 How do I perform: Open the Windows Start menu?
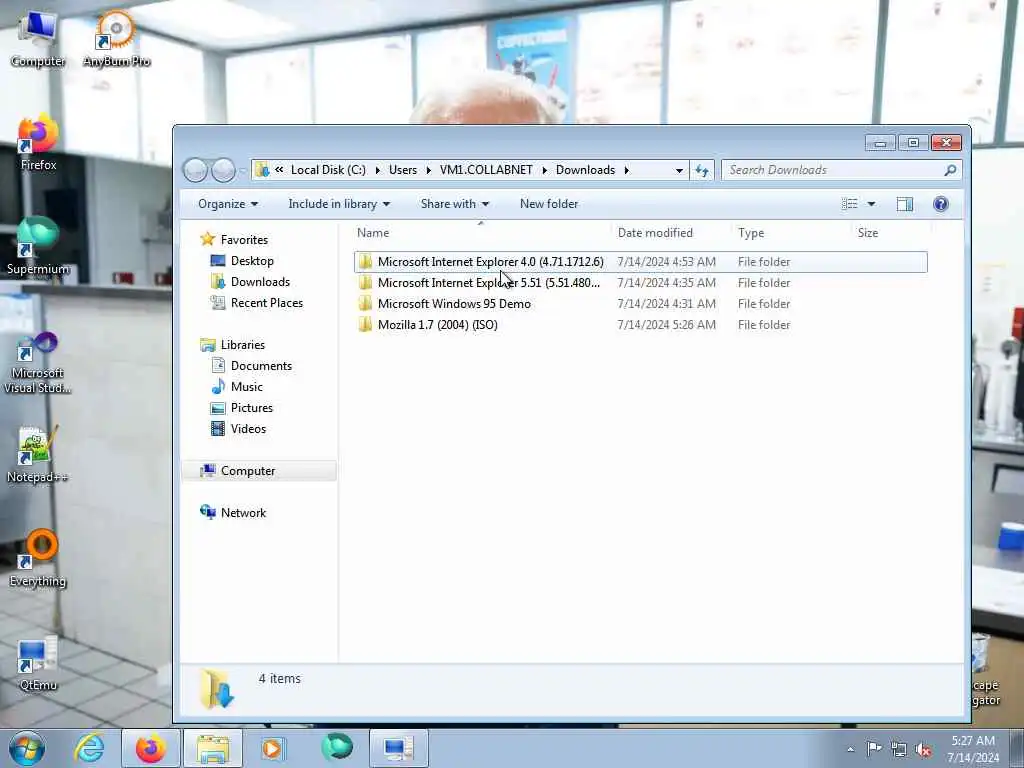(27, 748)
